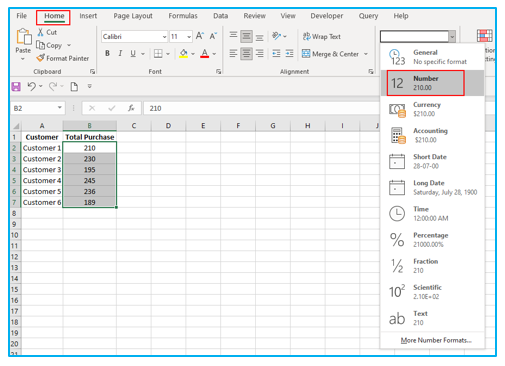Increase the indent
Image resolution: width=505 pixels, height=366 pixels.
pyautogui.click(x=289, y=54)
